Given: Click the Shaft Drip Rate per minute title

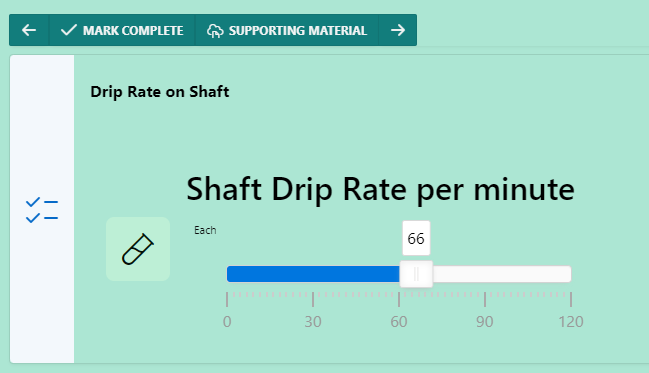Looking at the screenshot, I should (x=380, y=190).
